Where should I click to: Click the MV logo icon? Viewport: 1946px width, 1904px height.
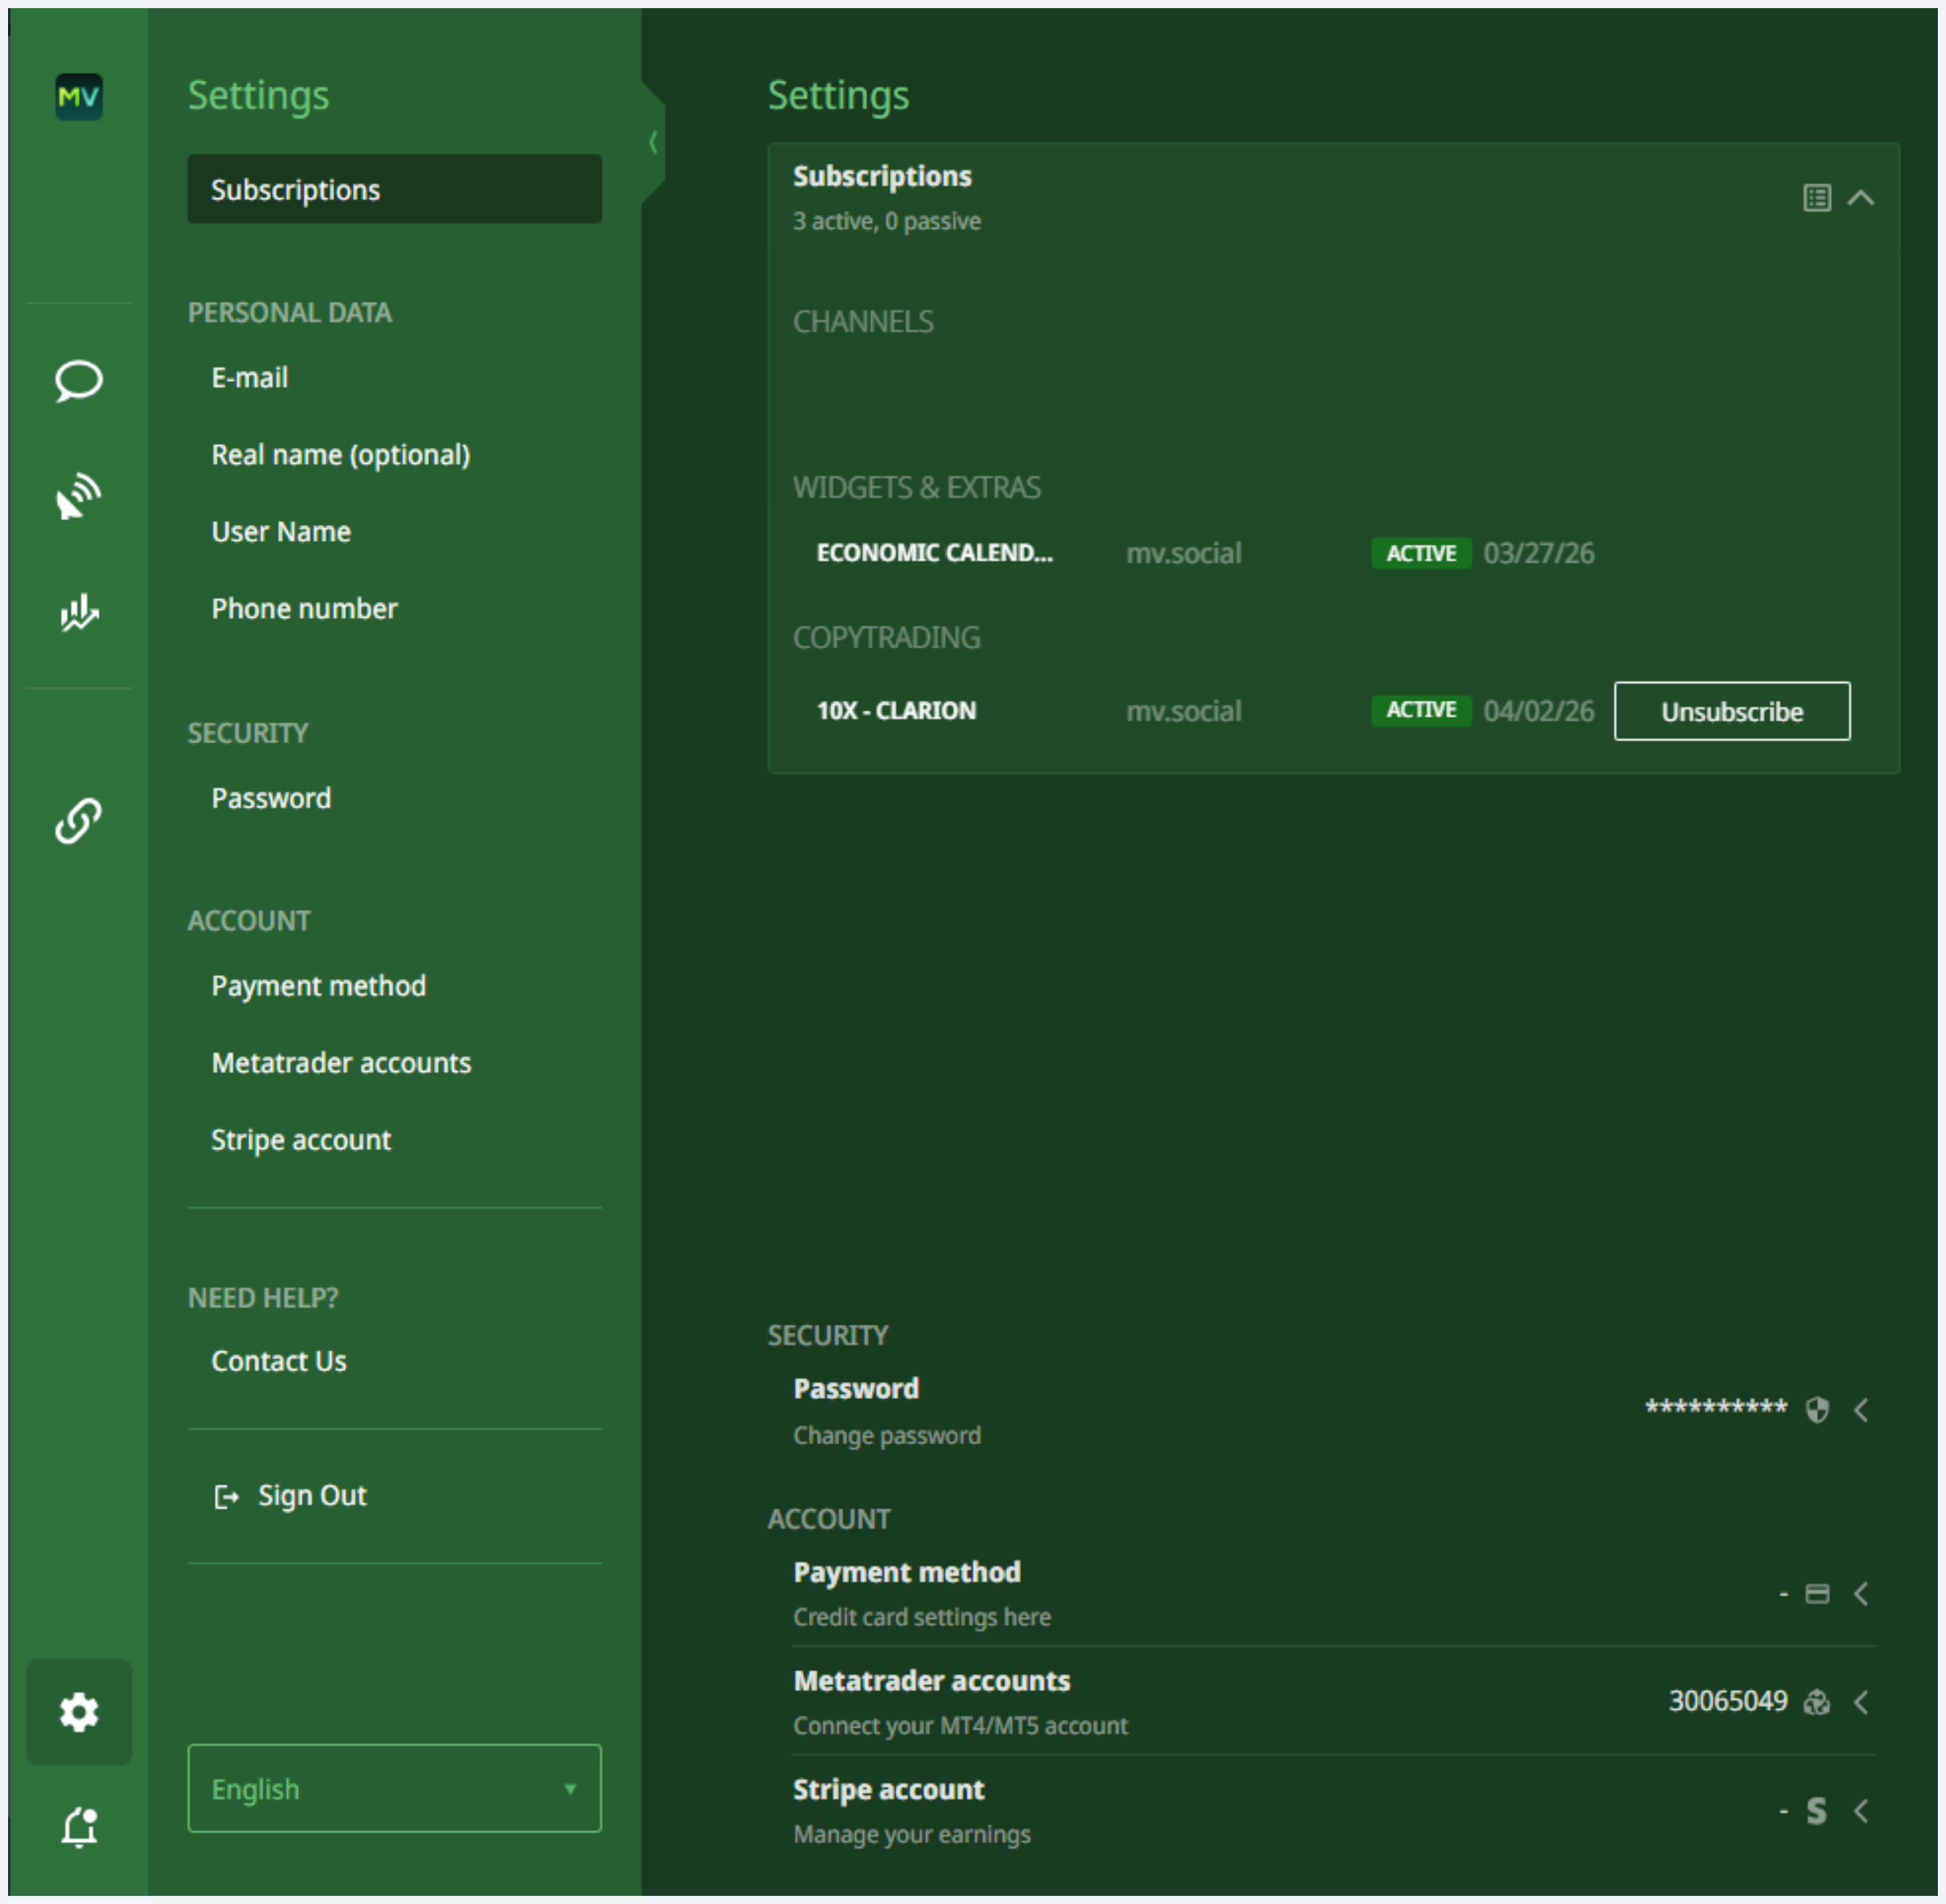79,97
